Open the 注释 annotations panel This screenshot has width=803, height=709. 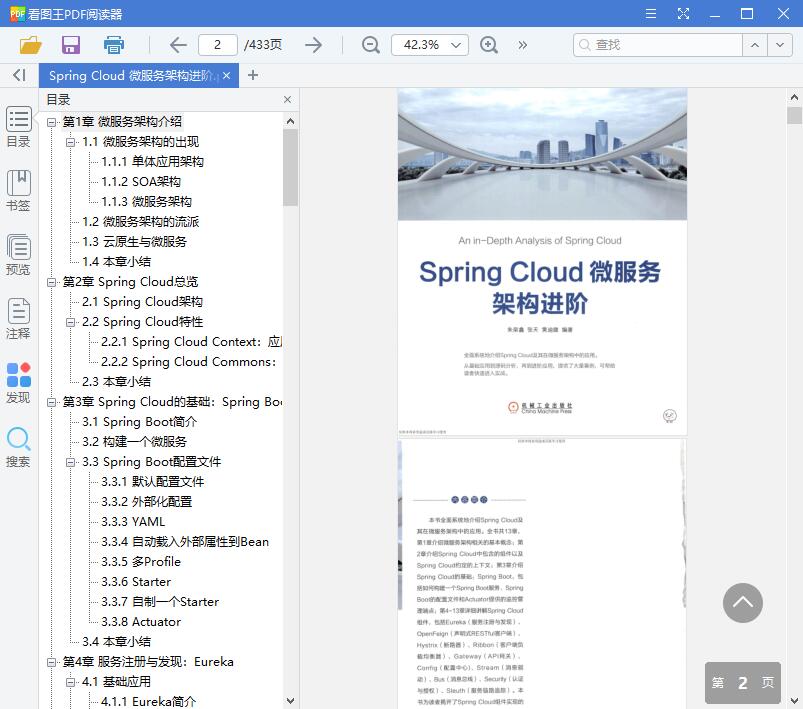[18, 319]
